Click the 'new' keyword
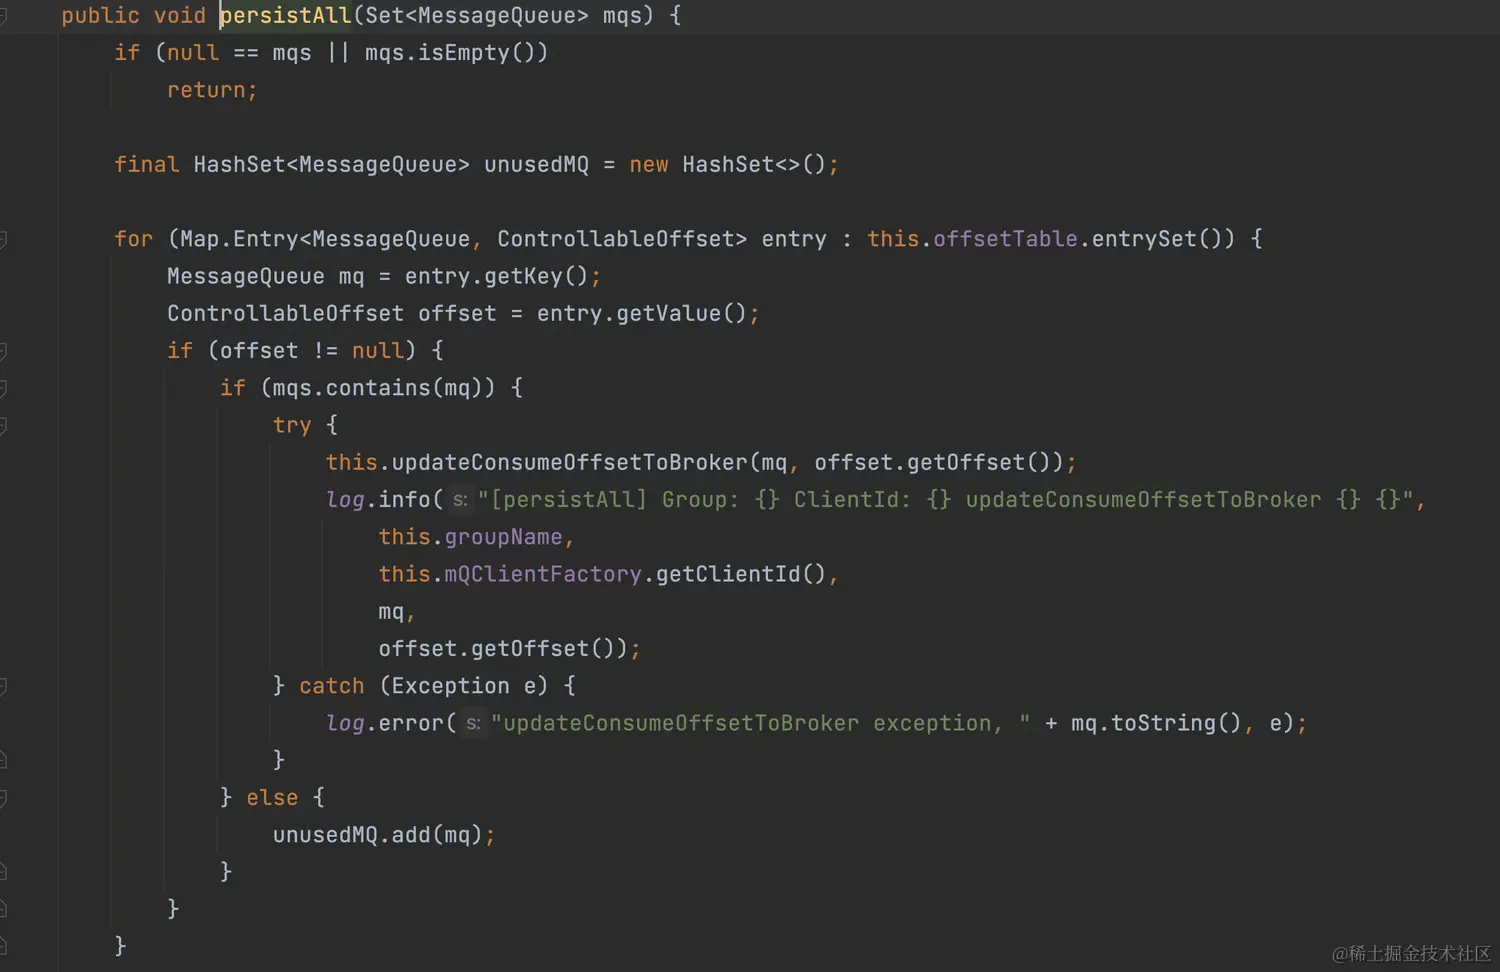This screenshot has width=1500, height=972. pos(649,164)
